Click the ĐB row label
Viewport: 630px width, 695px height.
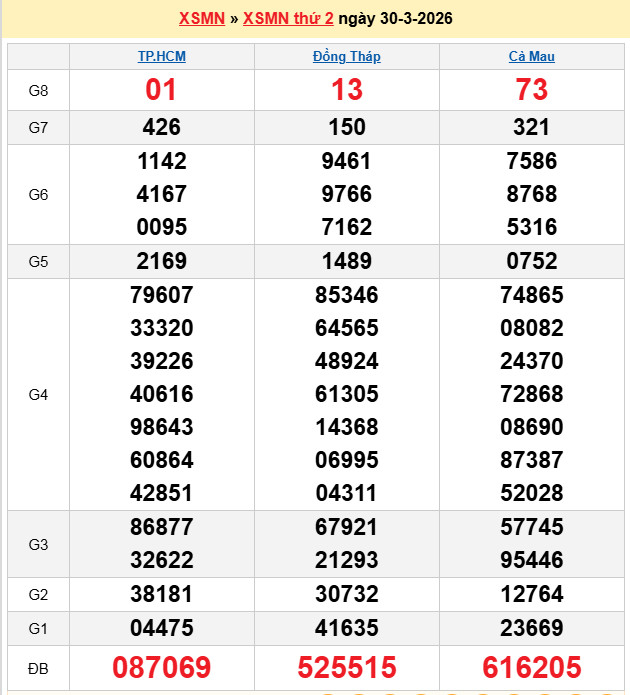click(38, 667)
